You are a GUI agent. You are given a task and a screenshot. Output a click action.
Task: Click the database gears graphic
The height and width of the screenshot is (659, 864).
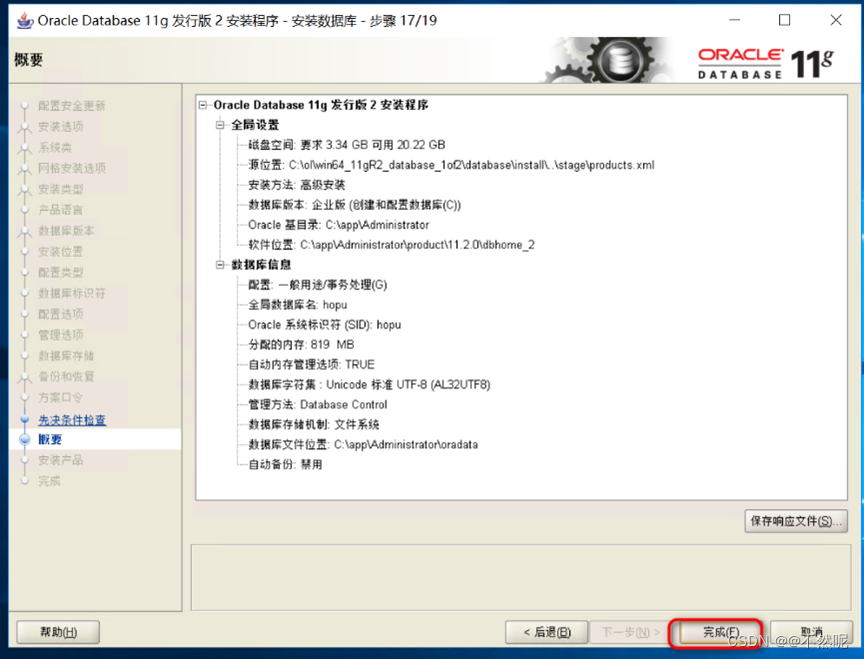click(x=606, y=60)
